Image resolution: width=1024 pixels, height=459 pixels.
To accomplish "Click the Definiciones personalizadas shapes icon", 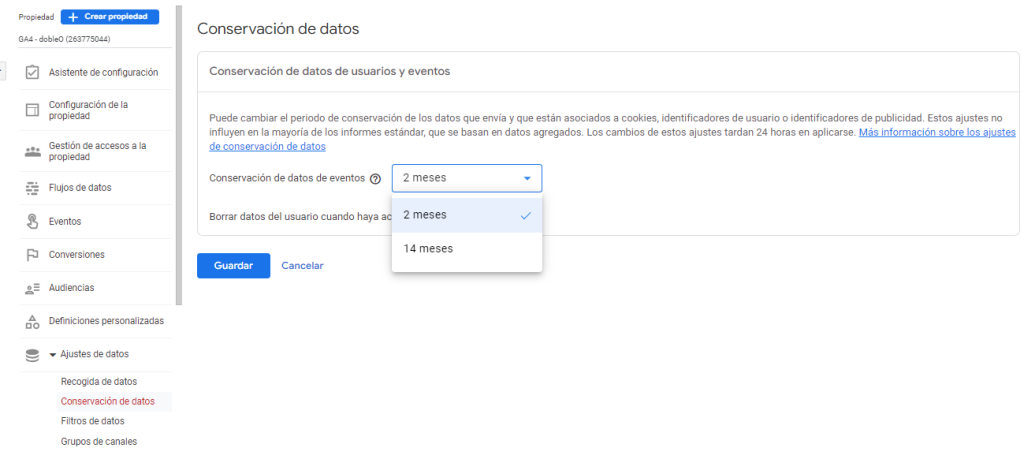I will coord(32,321).
